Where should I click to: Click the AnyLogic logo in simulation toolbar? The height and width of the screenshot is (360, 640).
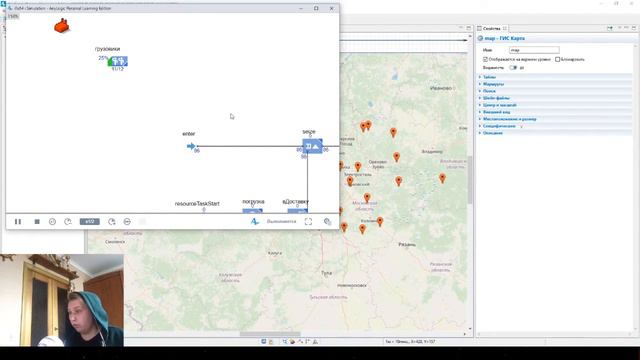pos(255,221)
